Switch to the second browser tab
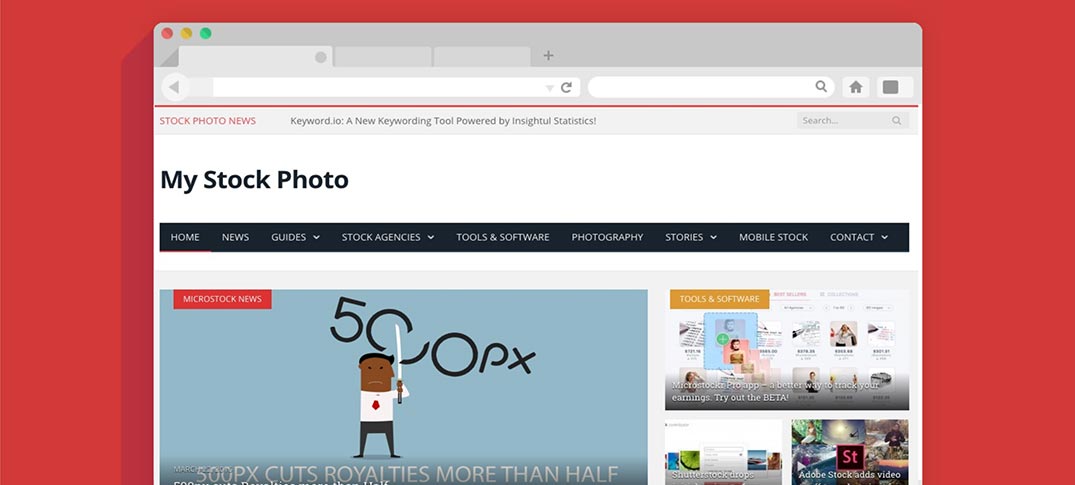 (x=383, y=57)
